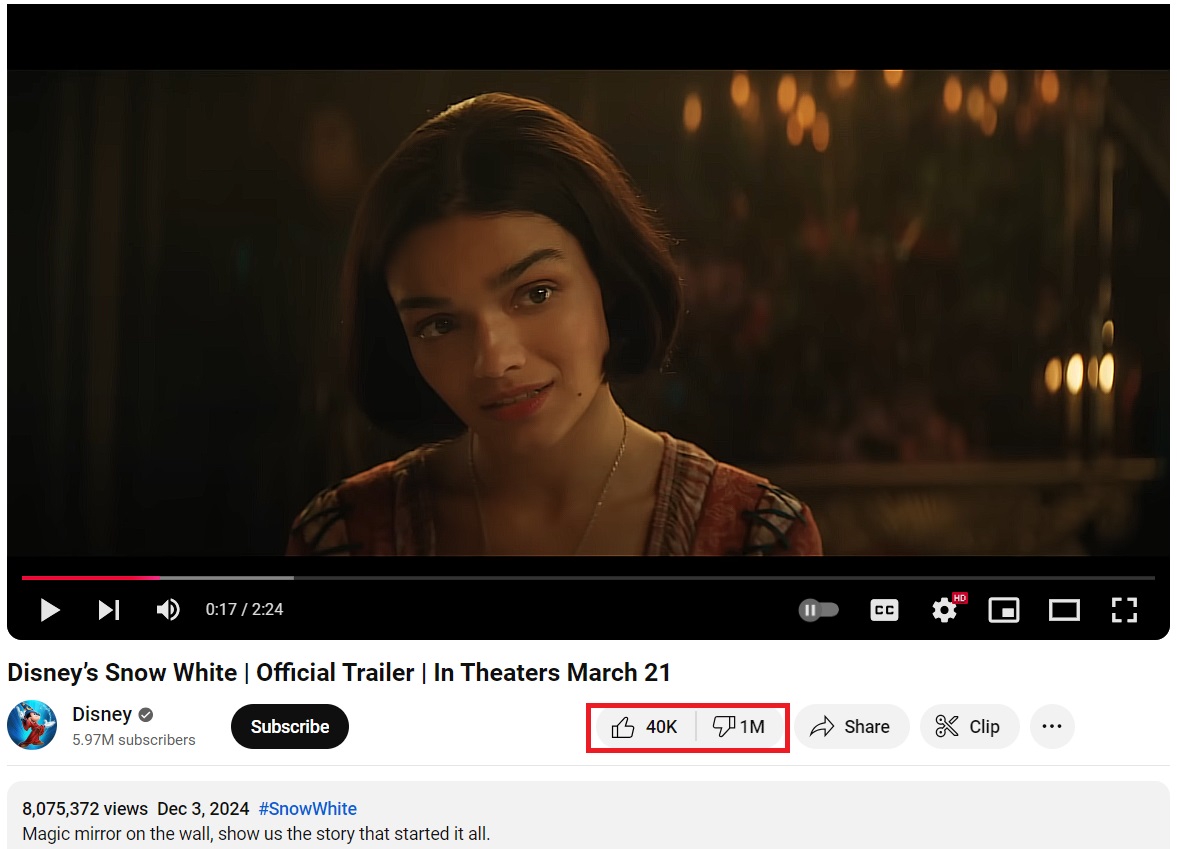Play the Snow White trailer video
The image size is (1177, 849).
click(x=50, y=610)
